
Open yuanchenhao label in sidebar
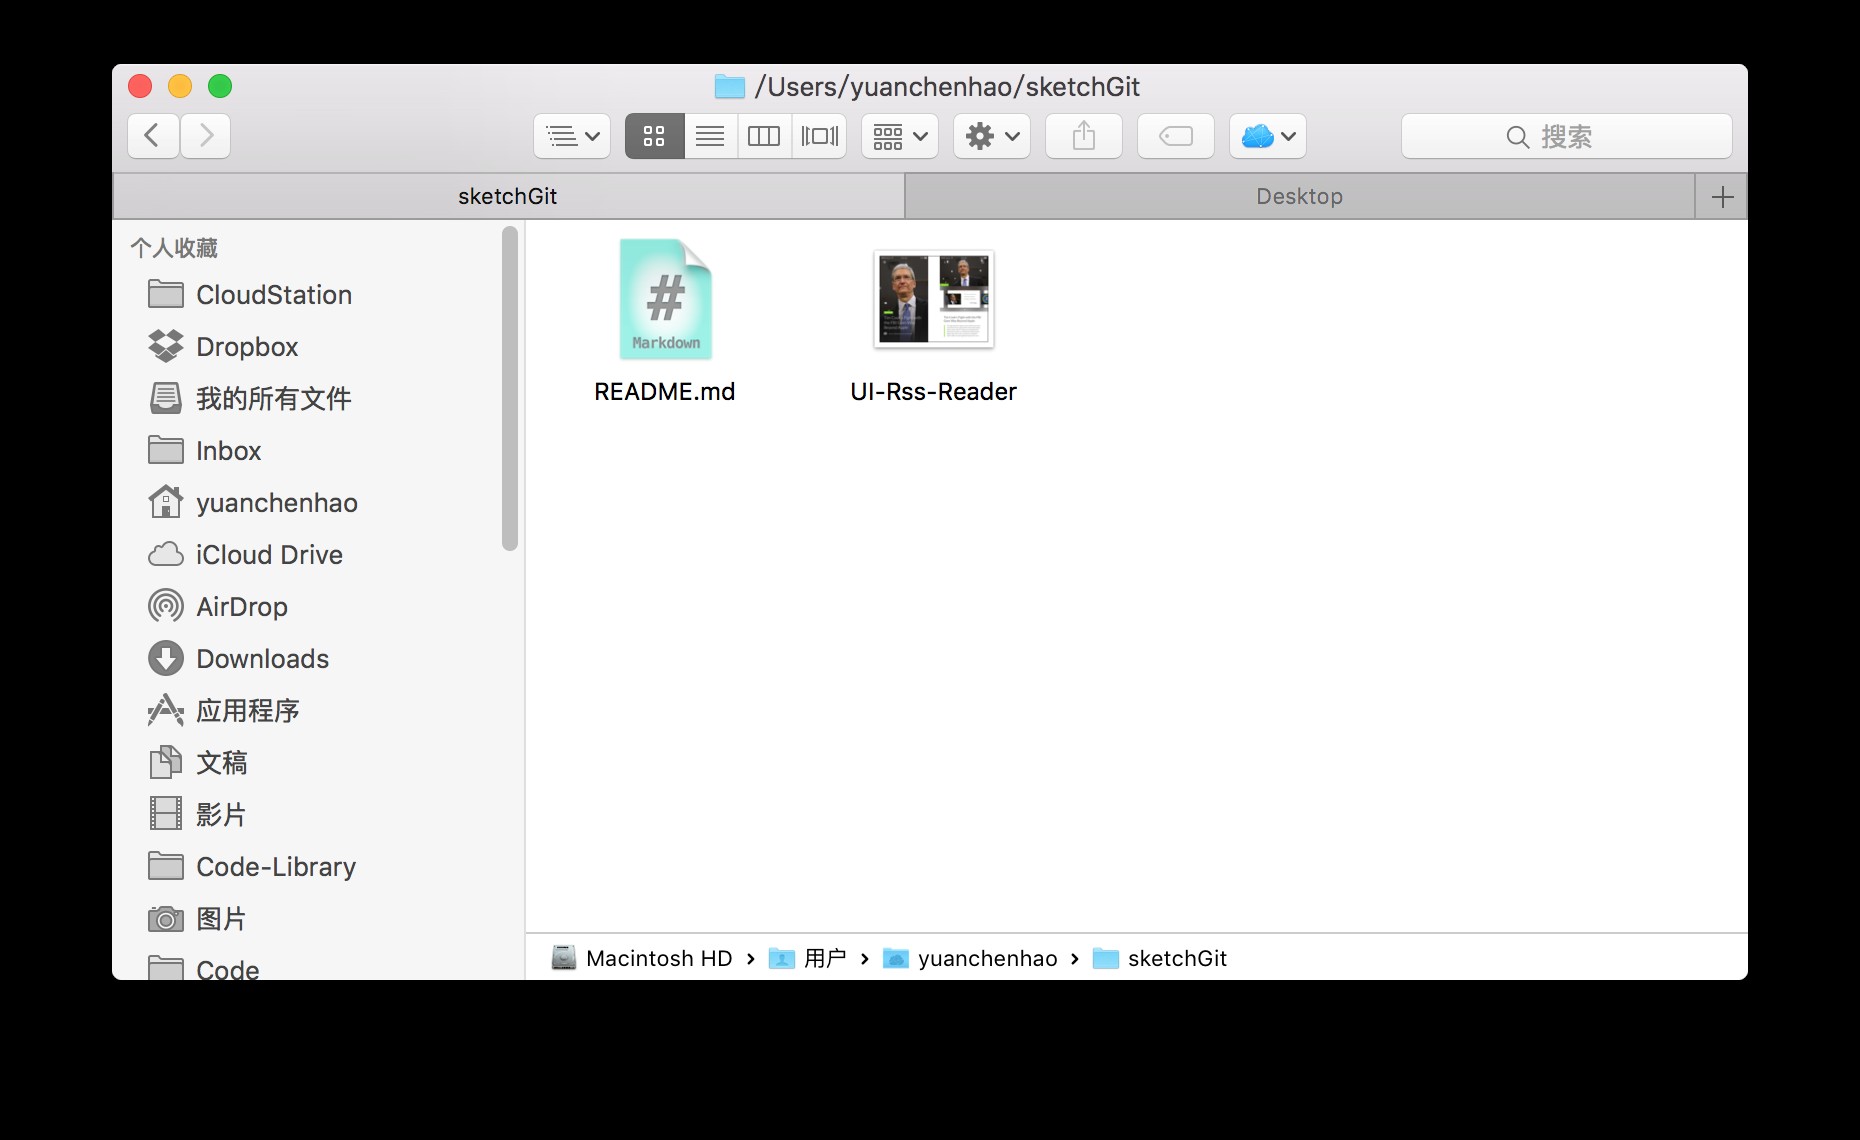(277, 503)
